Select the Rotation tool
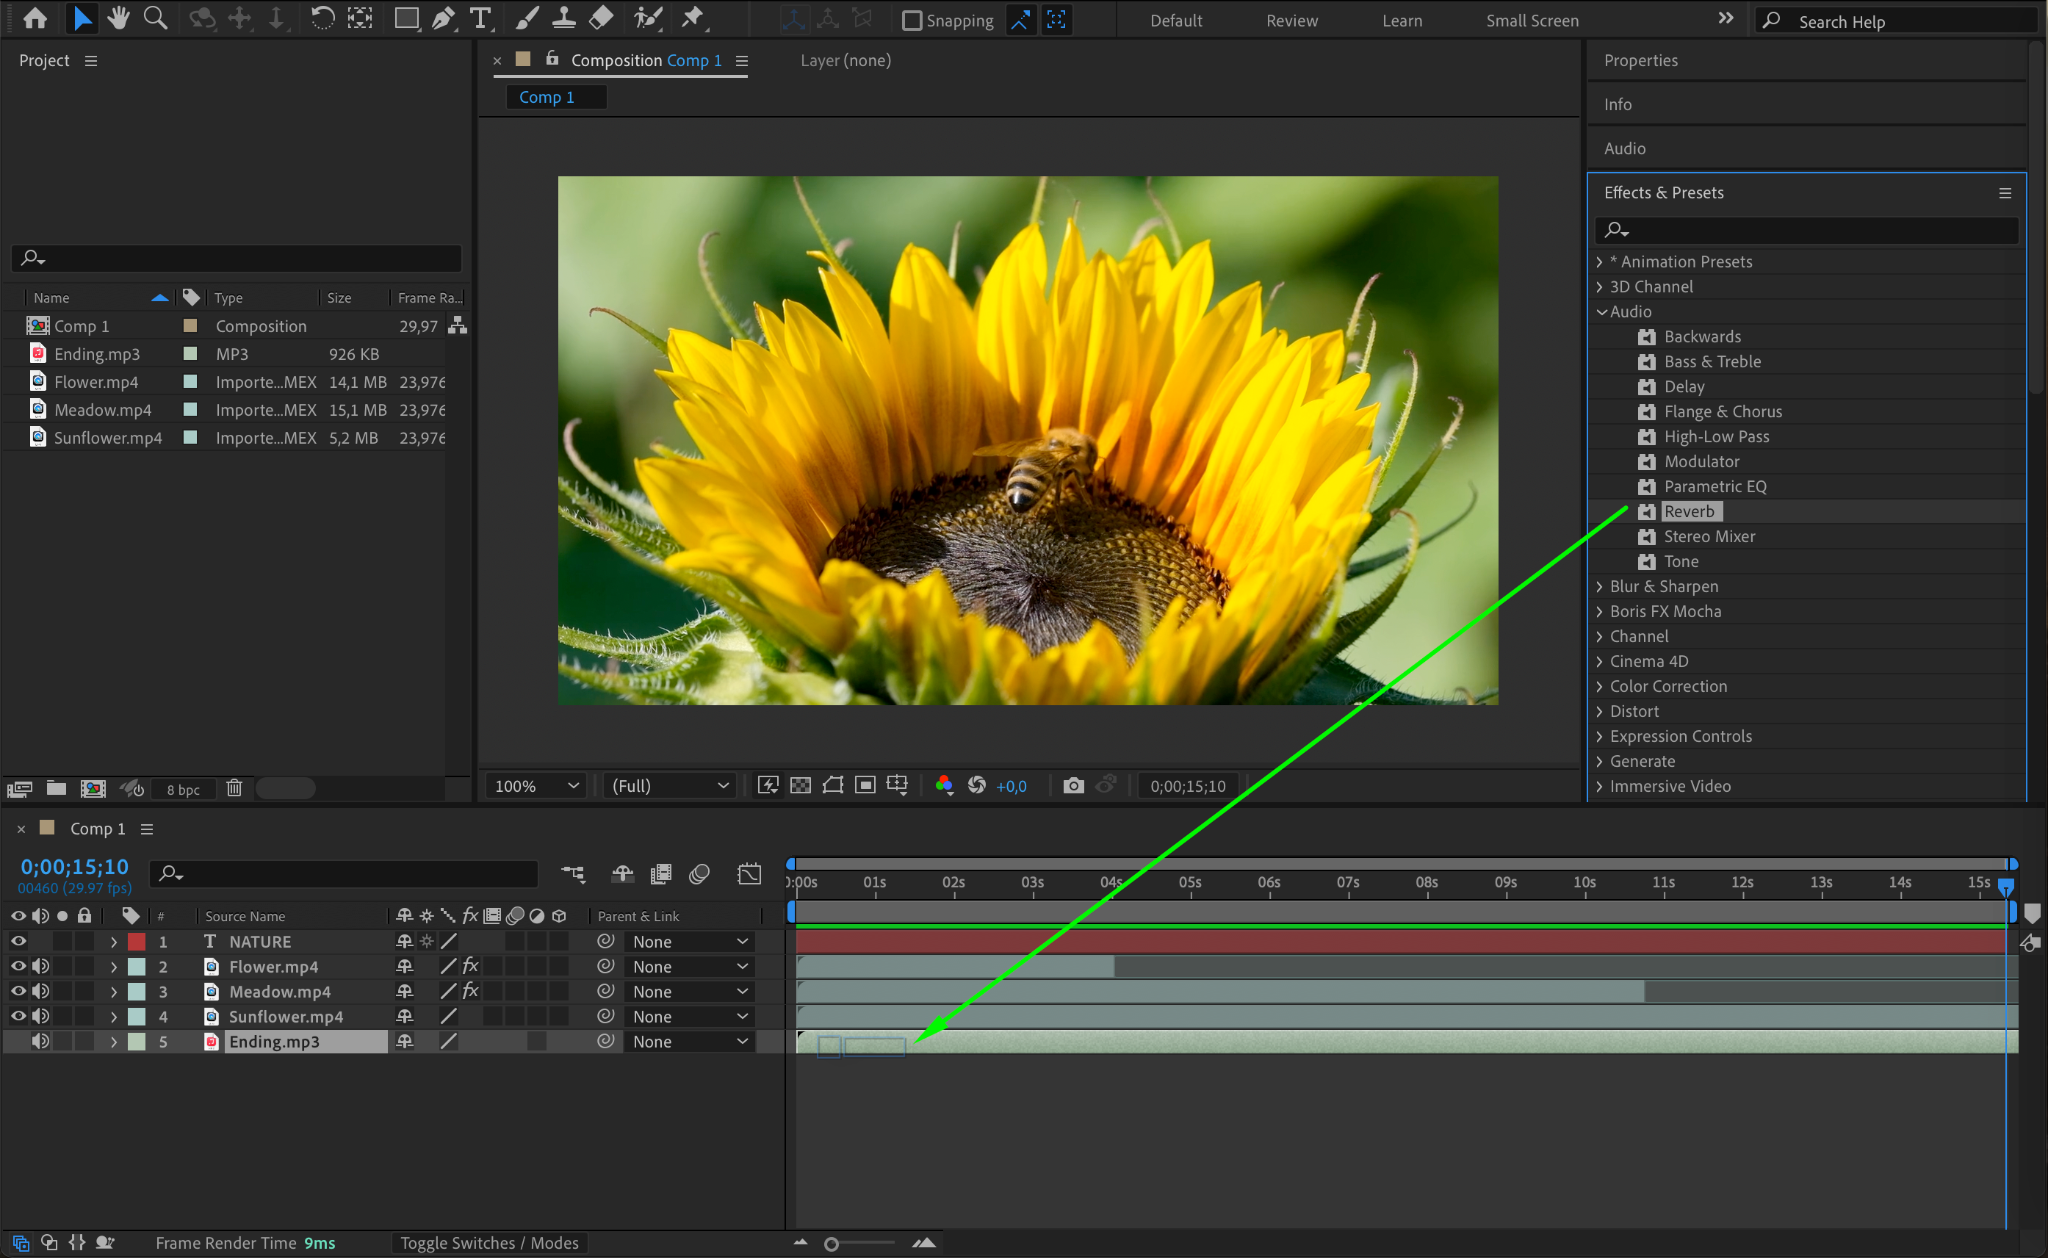 click(x=322, y=18)
